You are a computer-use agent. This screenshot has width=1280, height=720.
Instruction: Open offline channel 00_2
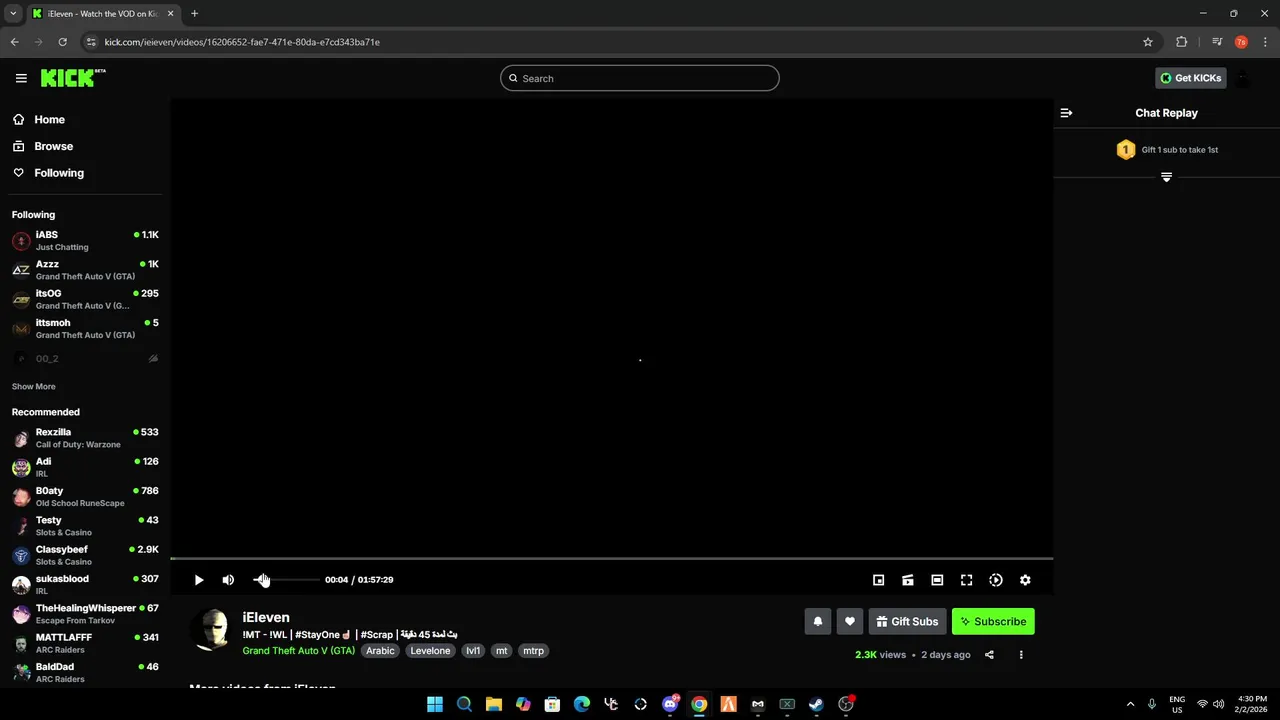click(85, 358)
